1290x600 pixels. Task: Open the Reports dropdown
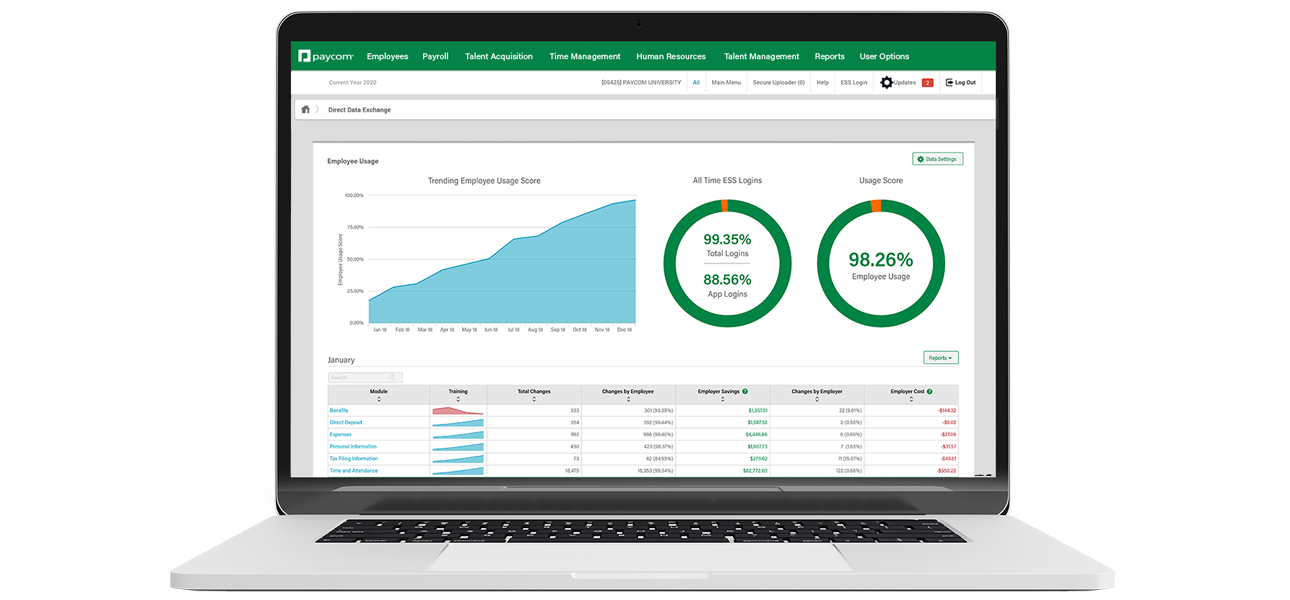941,358
